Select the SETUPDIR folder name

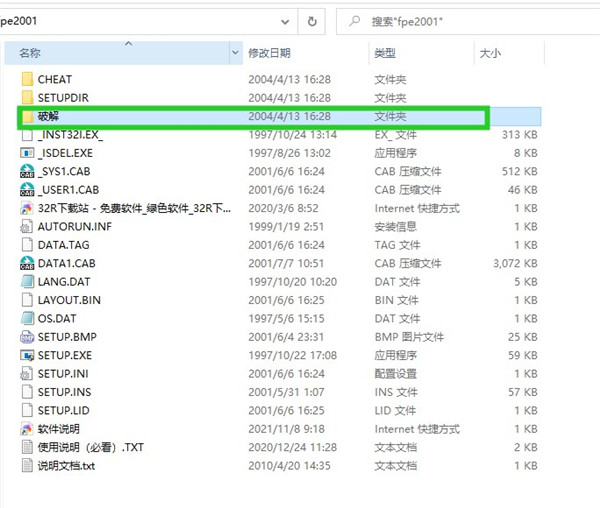pyautogui.click(x=63, y=98)
